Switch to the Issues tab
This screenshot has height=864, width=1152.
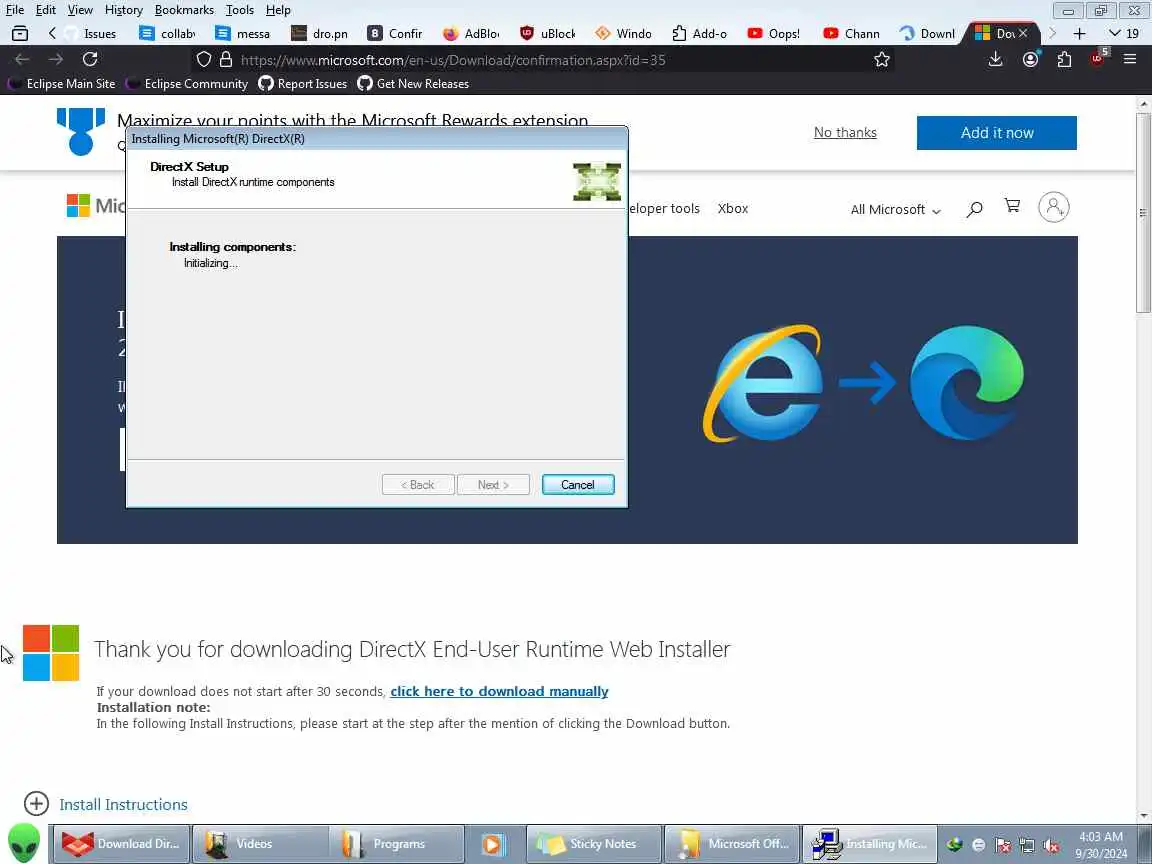(91, 34)
